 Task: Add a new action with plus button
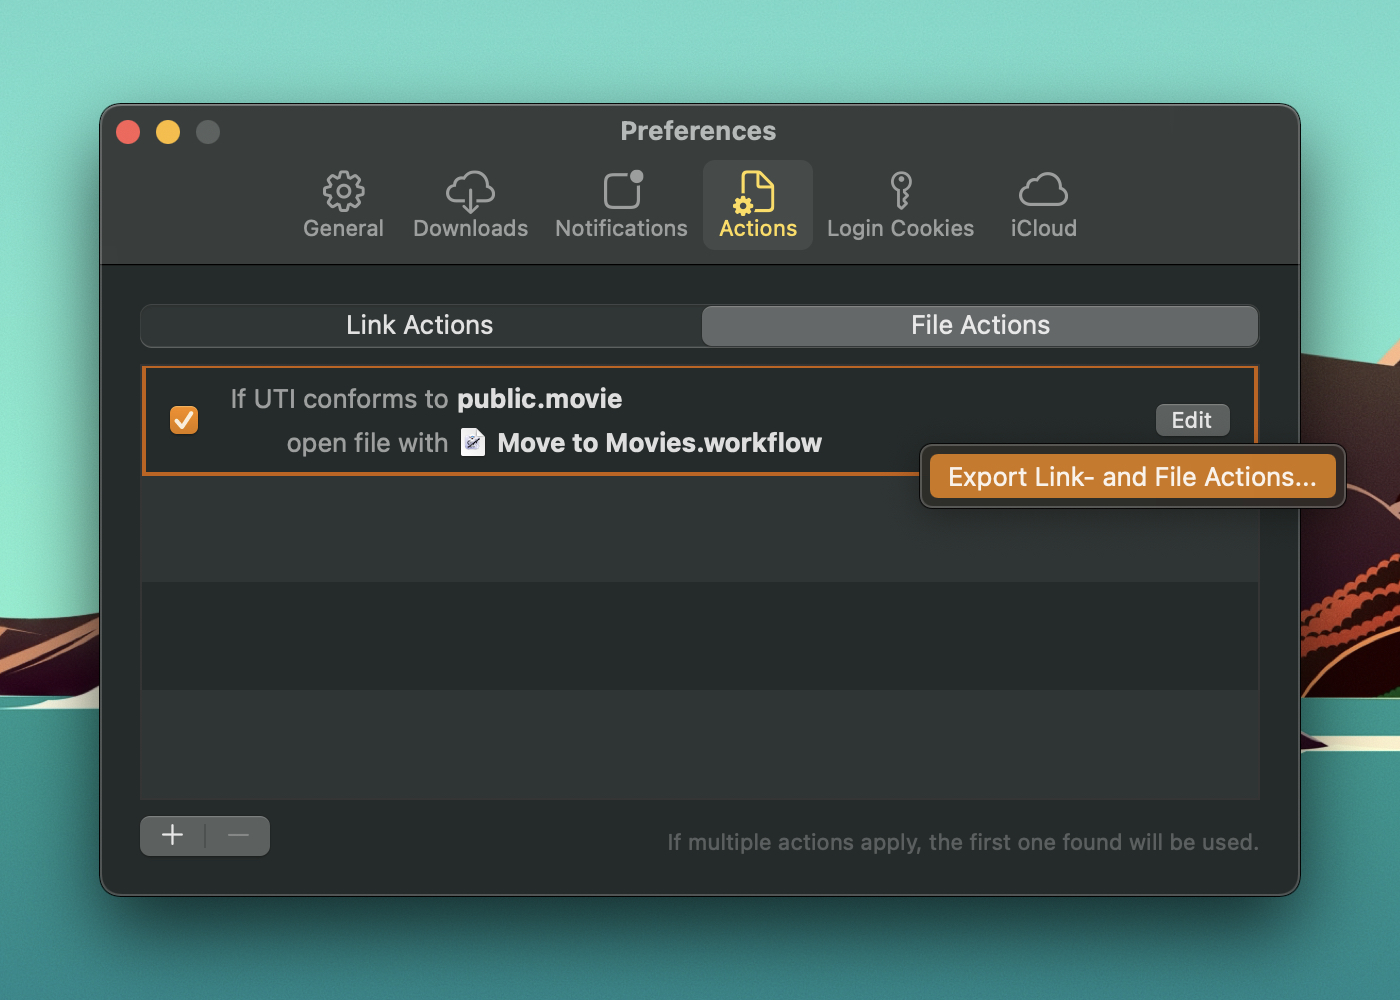(x=172, y=835)
